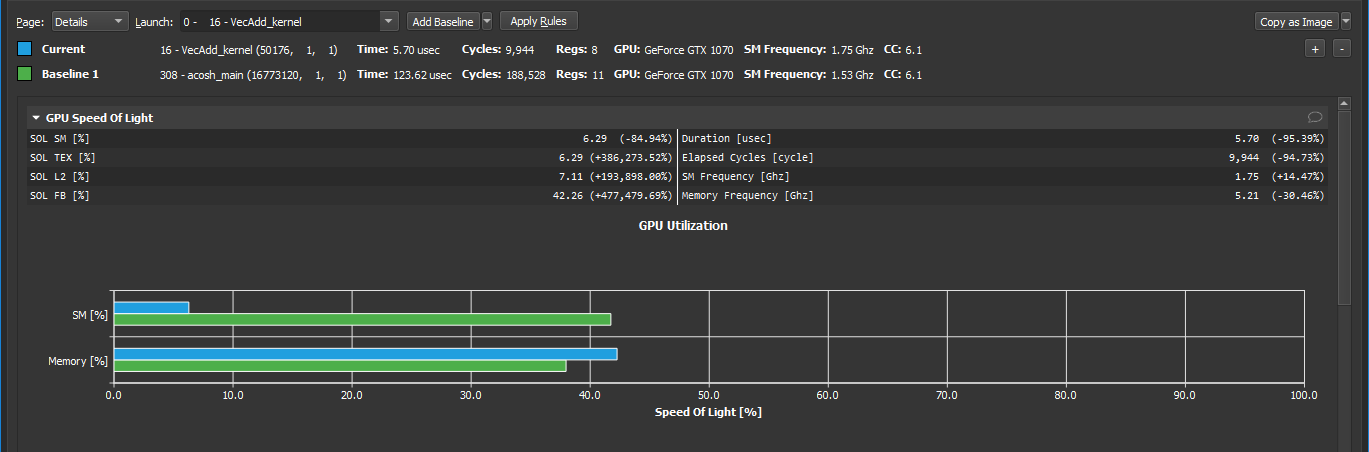Screen dimensions: 1369x452
Task: Collapse the GPU Speed Of Light section
Action: point(36,118)
